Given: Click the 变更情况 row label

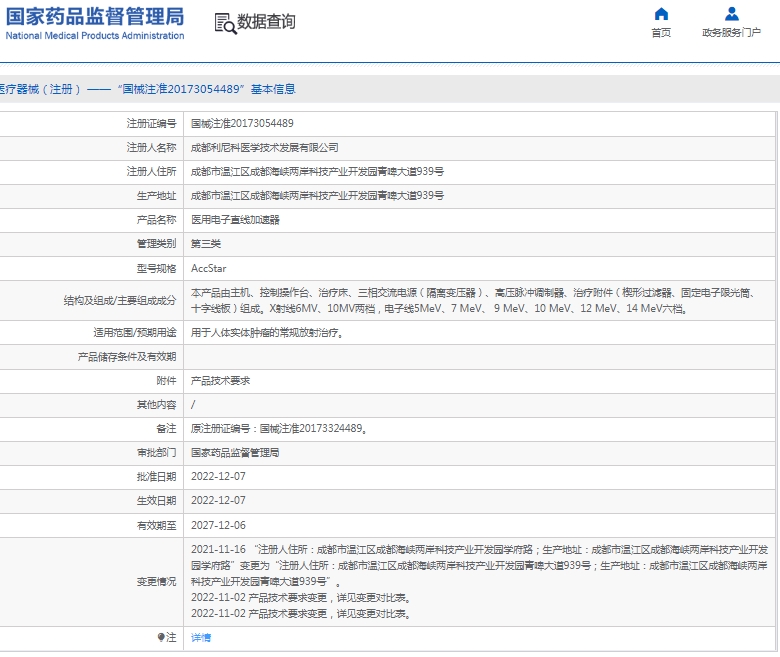Looking at the screenshot, I should point(156,581).
